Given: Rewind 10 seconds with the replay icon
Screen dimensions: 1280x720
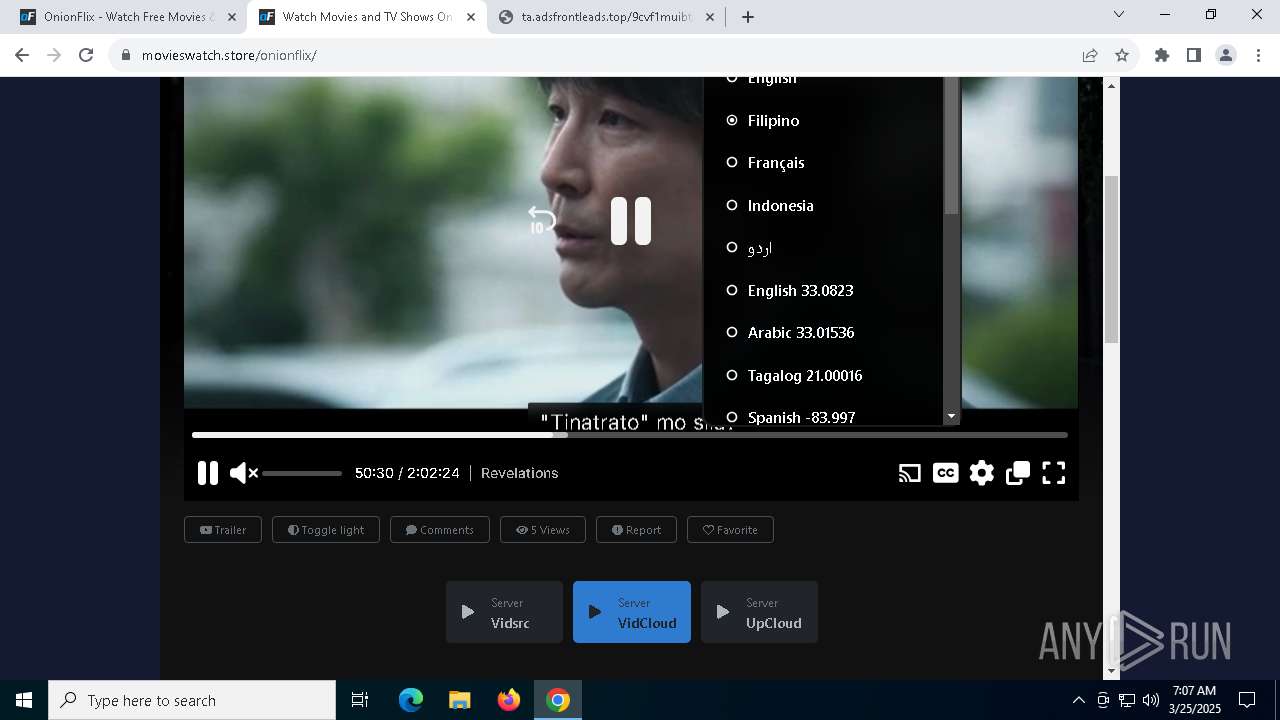Looking at the screenshot, I should pos(541,221).
